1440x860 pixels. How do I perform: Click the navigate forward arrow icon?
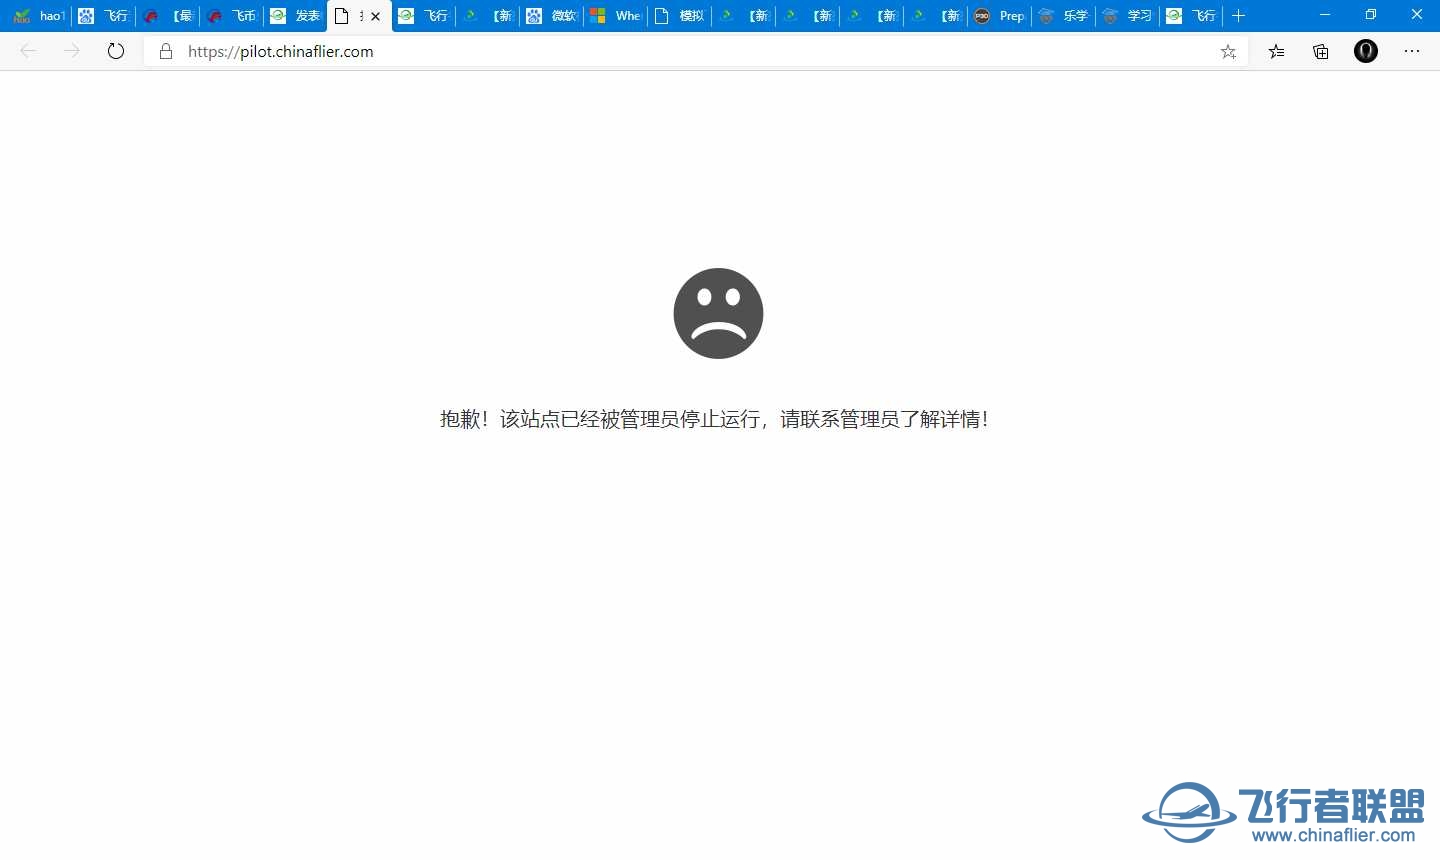point(71,51)
